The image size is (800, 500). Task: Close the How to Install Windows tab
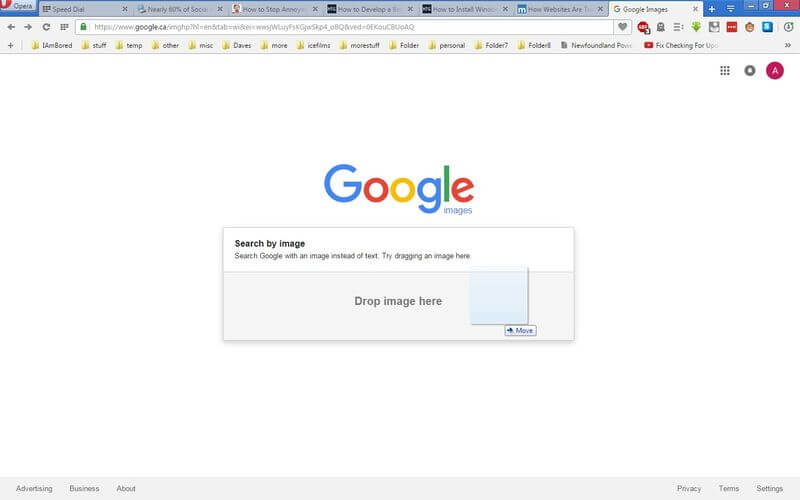[505, 9]
